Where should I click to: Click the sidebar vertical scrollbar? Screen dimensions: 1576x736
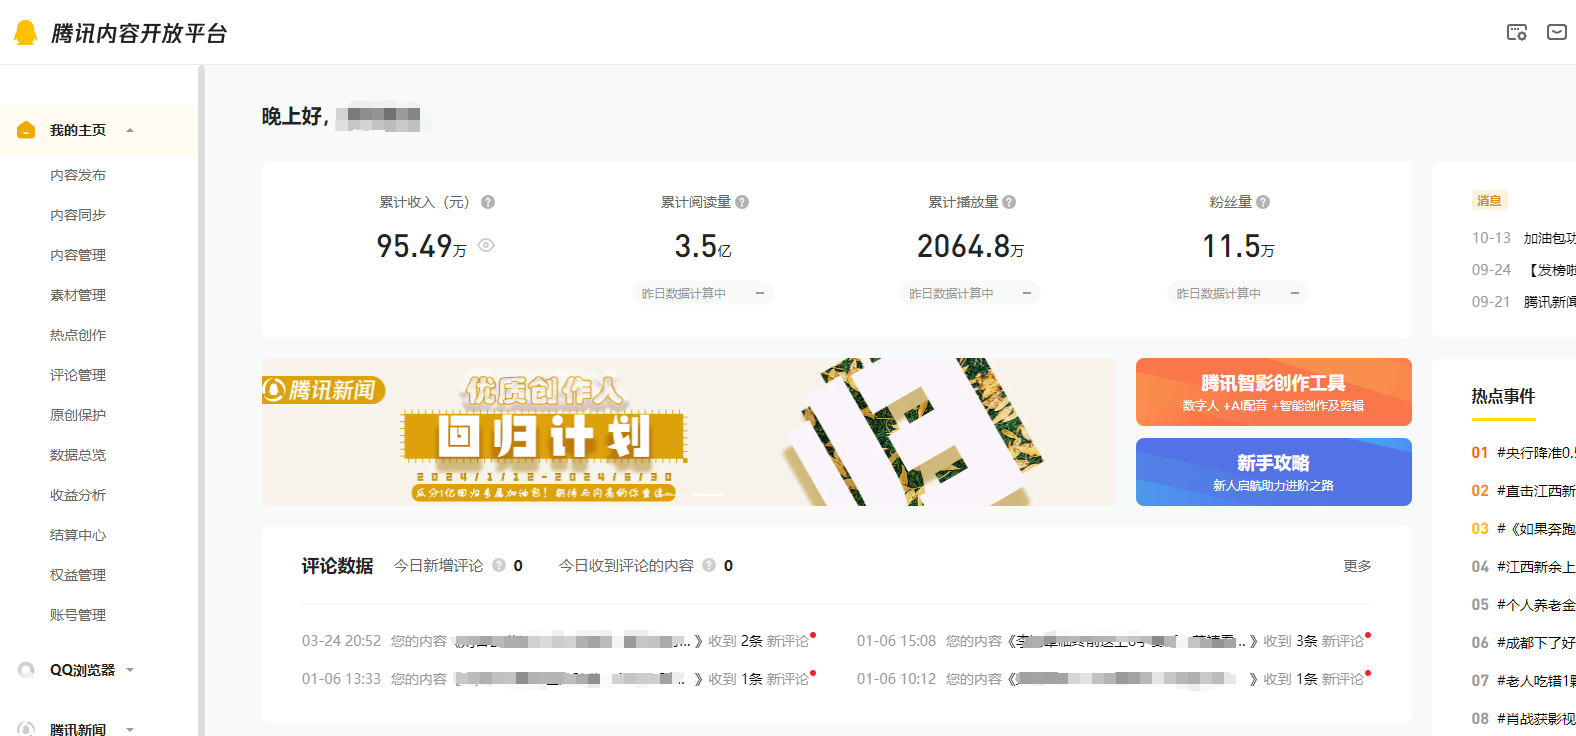[201, 400]
